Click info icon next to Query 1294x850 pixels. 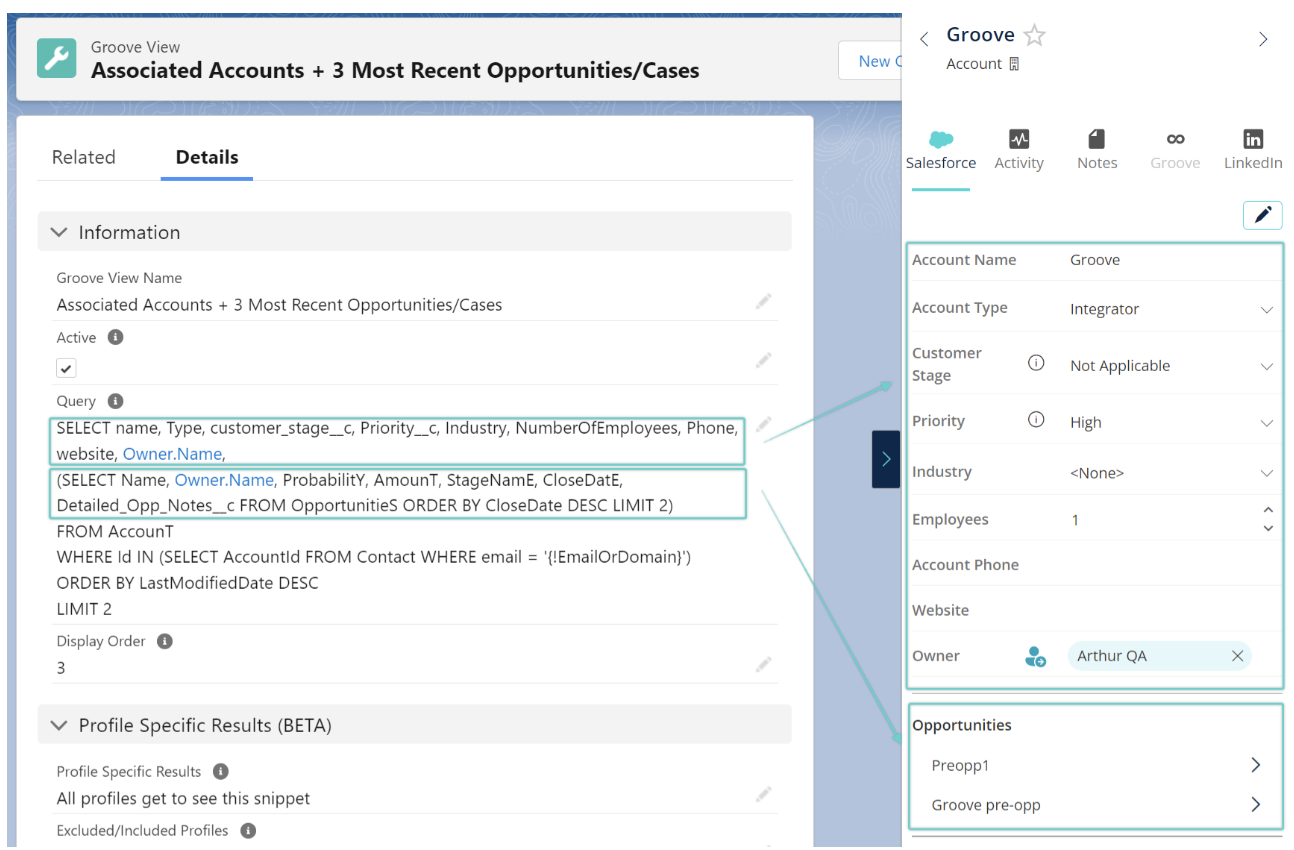click(115, 401)
